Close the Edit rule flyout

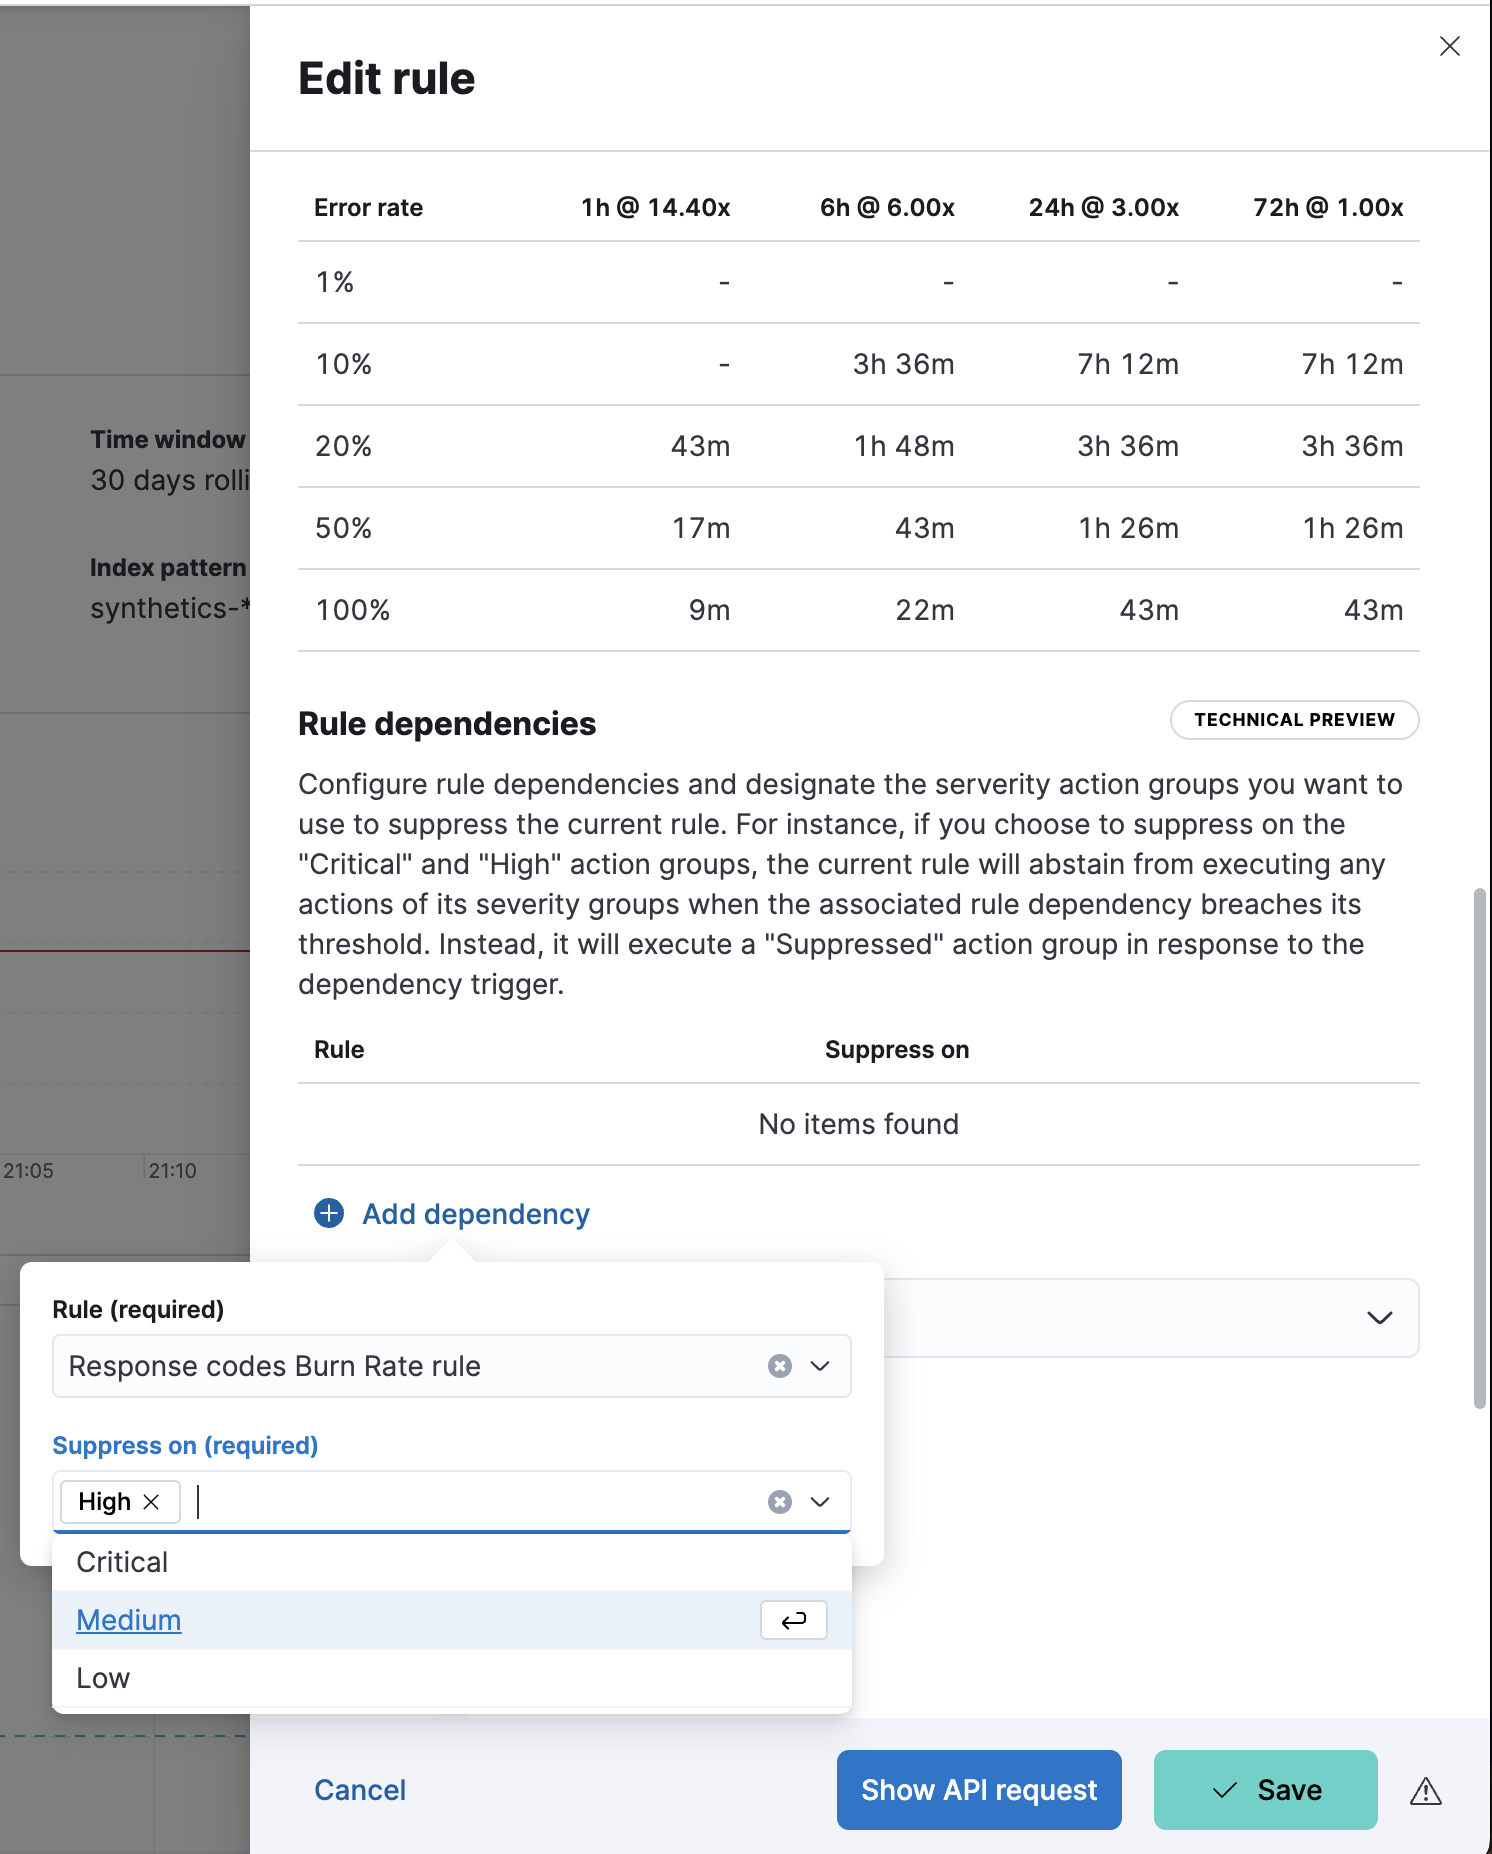point(1449,46)
